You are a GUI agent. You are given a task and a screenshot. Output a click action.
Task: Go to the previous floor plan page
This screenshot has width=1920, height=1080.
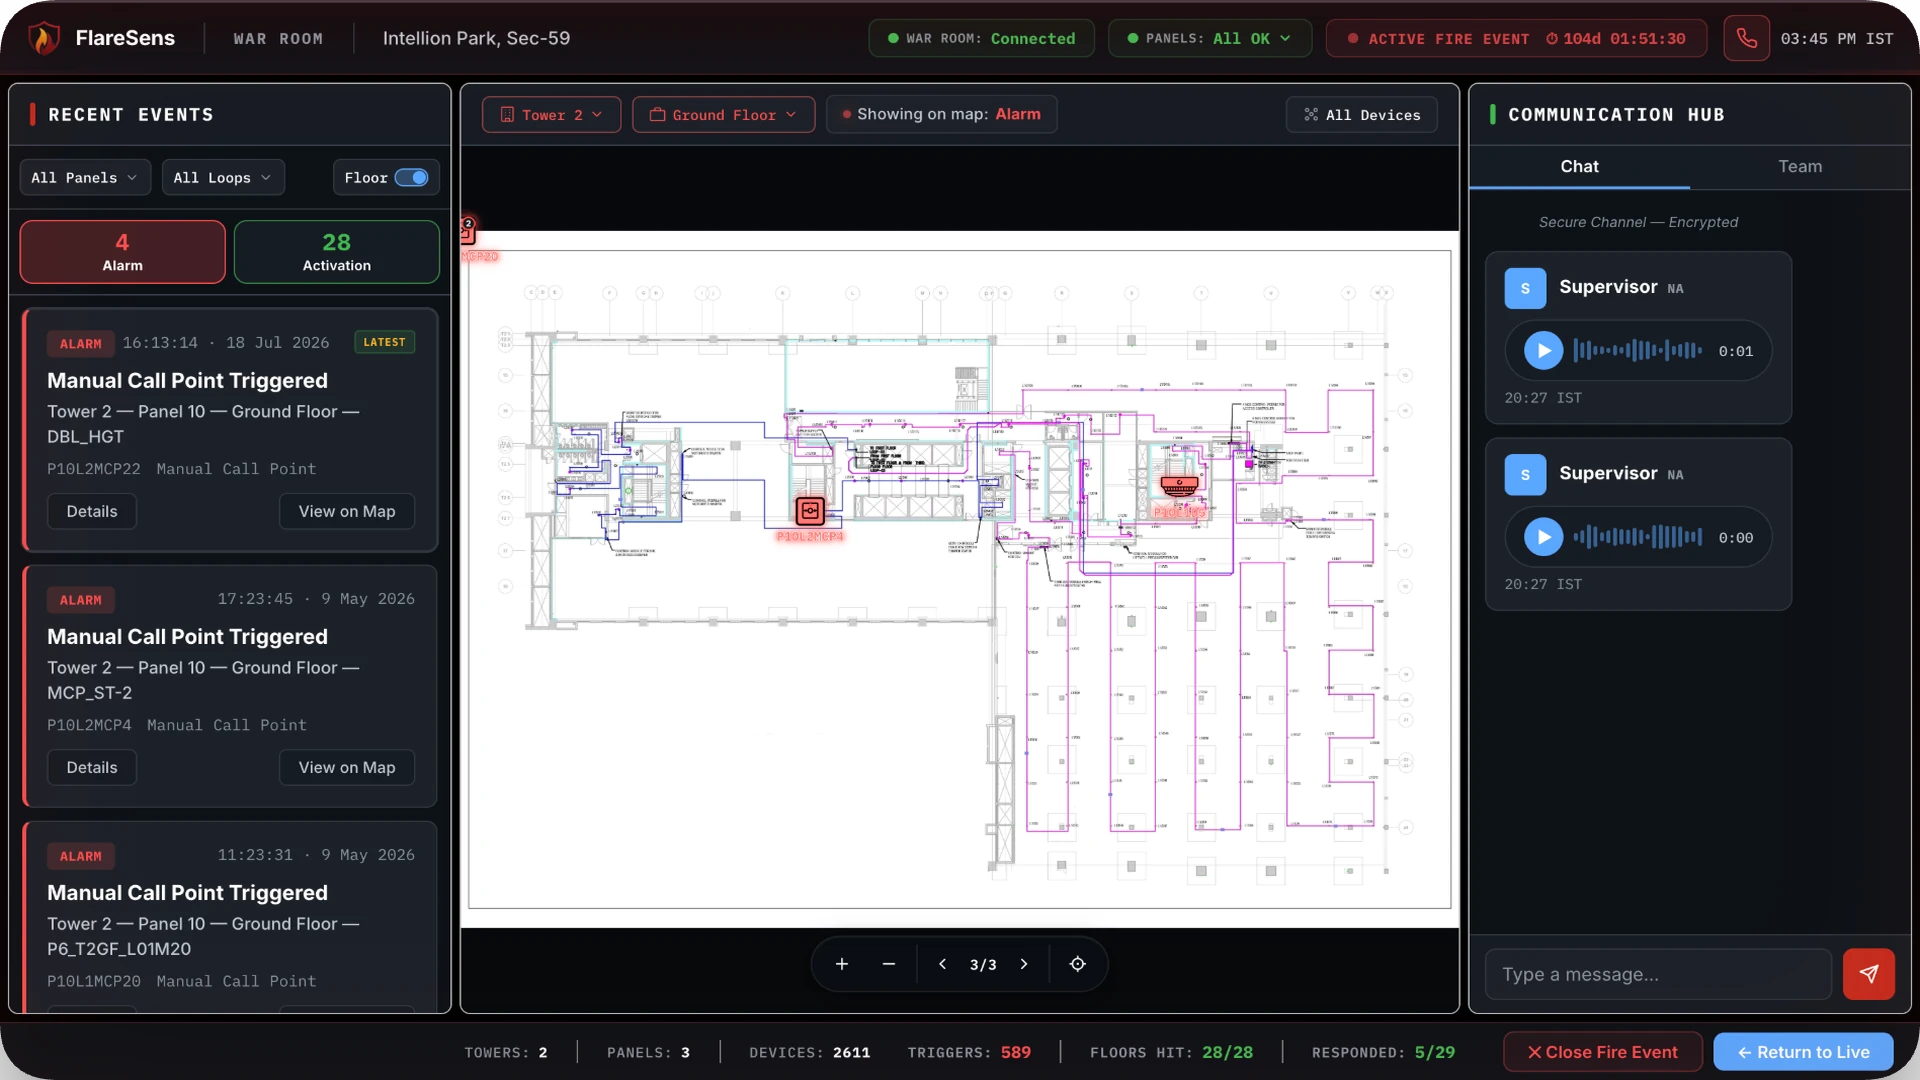(942, 964)
